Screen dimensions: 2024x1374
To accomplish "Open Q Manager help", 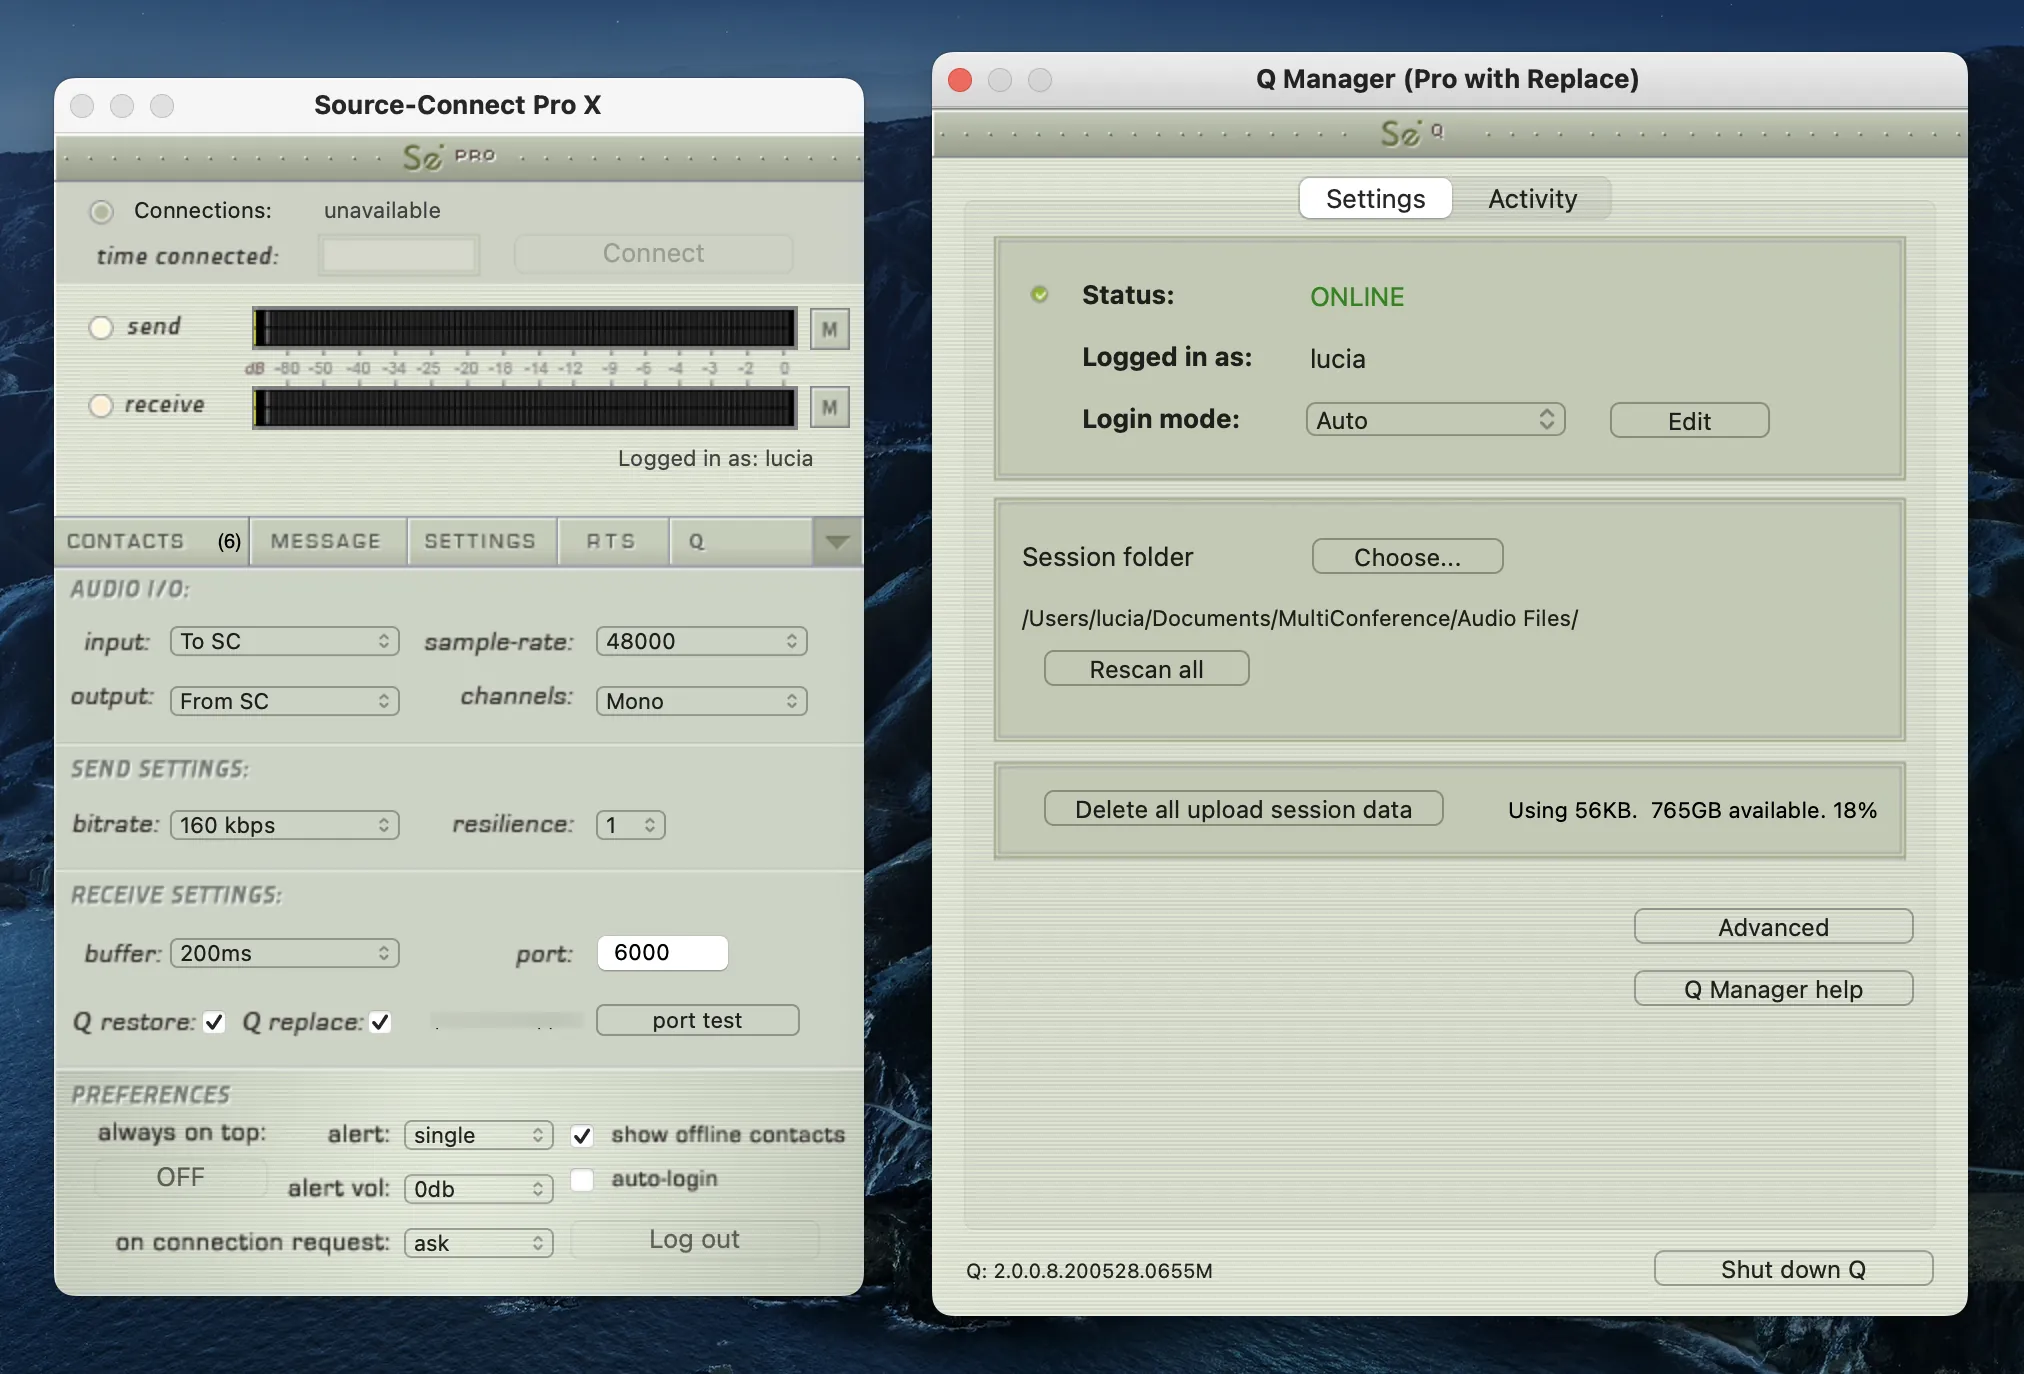I will (1773, 989).
